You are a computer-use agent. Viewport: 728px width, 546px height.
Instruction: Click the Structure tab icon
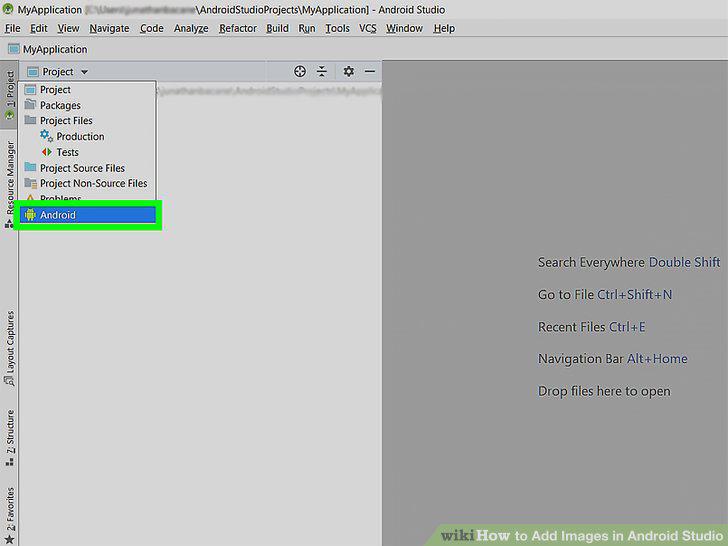tap(9, 462)
